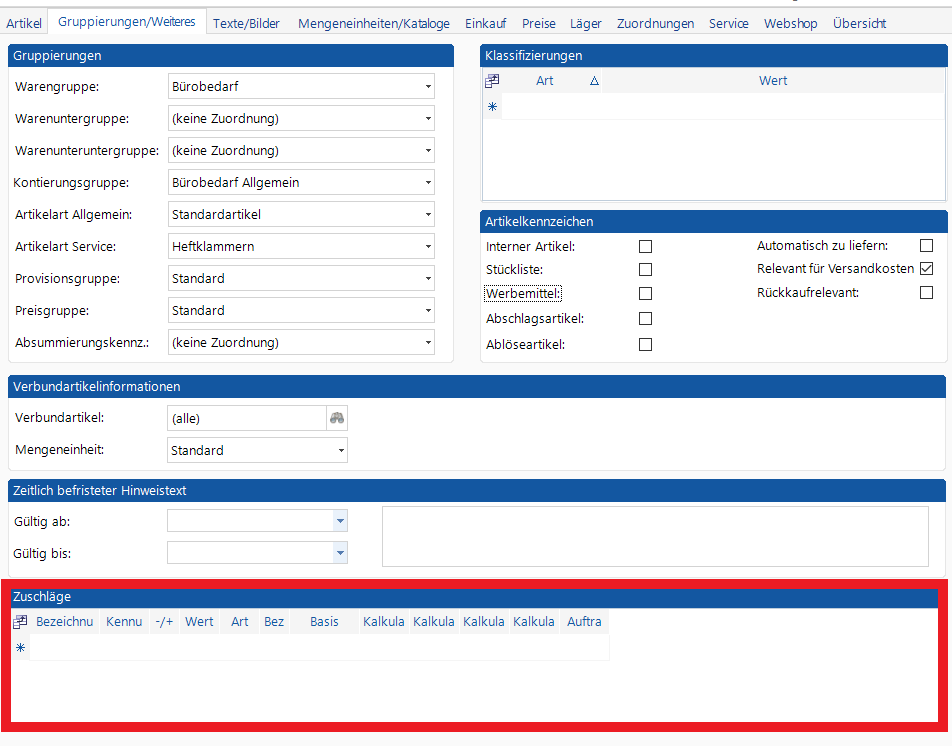Image resolution: width=952 pixels, height=746 pixels.
Task: Enable the Interner Artikel checkbox
Action: [x=645, y=246]
